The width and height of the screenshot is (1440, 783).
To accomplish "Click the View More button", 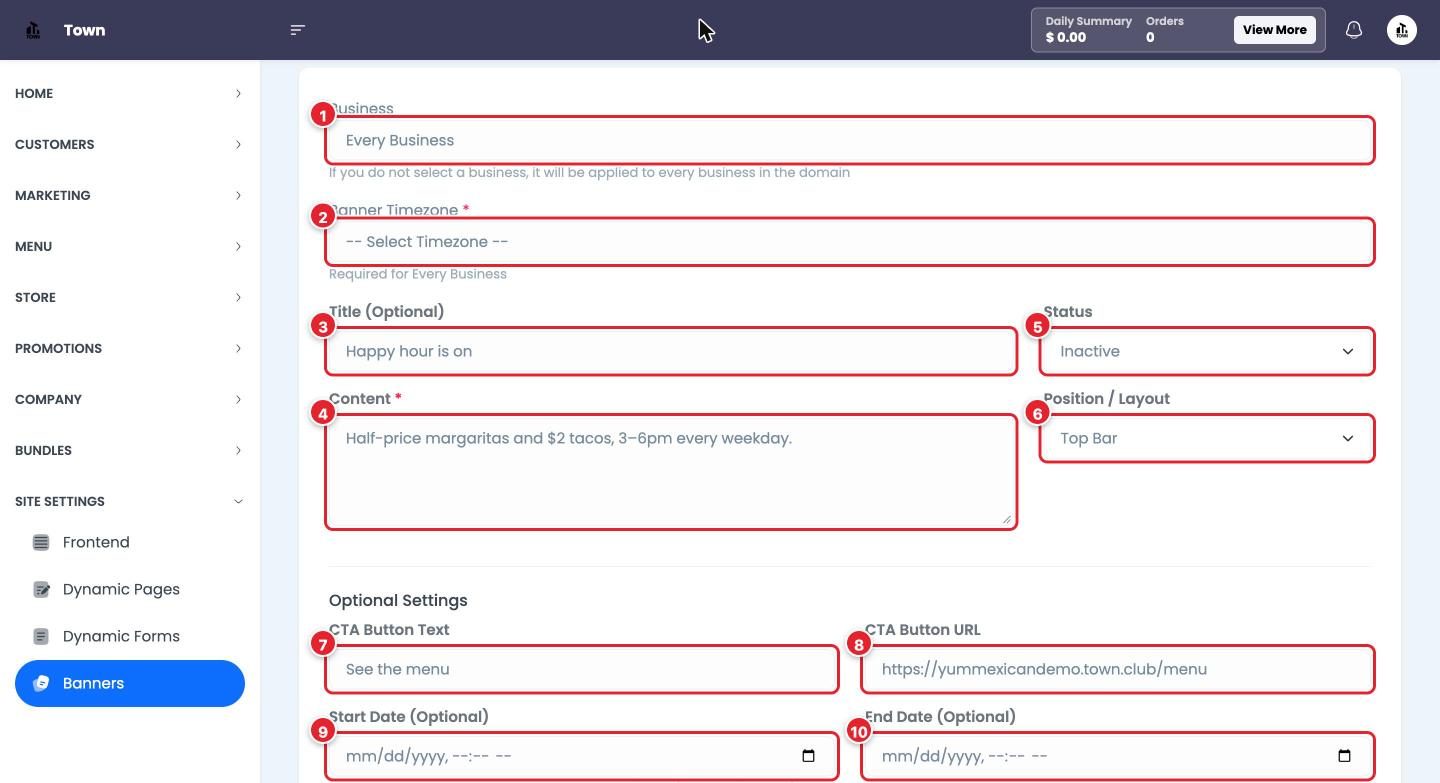I will [x=1274, y=30].
